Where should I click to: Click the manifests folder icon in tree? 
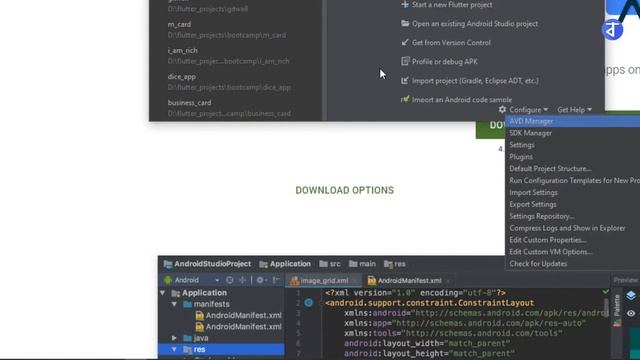187,304
